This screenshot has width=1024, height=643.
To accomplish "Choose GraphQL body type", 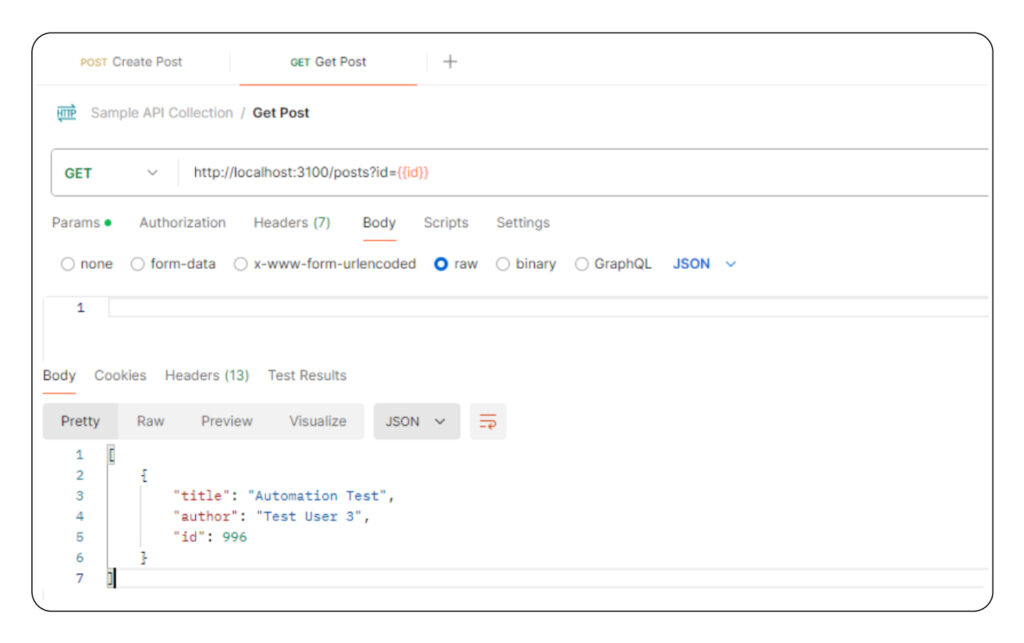I will pyautogui.click(x=581, y=264).
